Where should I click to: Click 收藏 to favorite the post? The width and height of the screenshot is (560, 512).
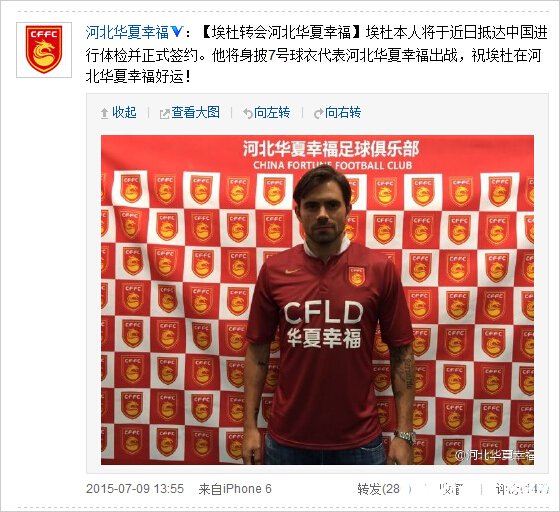click(451, 489)
